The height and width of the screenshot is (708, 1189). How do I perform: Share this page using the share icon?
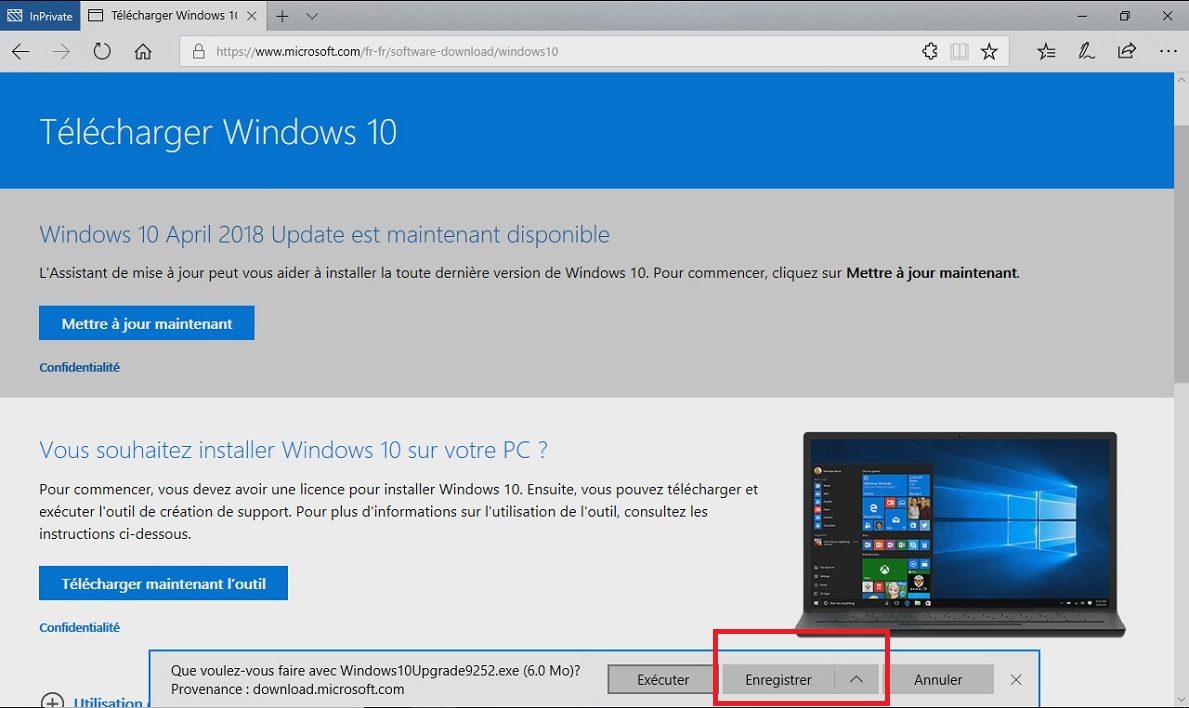[x=1127, y=52]
